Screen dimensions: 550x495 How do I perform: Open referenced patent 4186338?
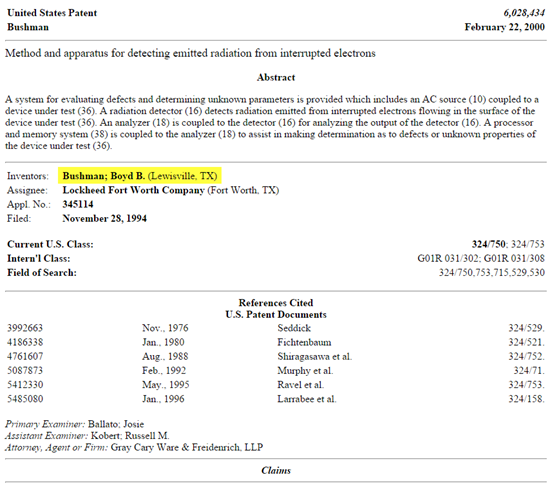click(25, 342)
